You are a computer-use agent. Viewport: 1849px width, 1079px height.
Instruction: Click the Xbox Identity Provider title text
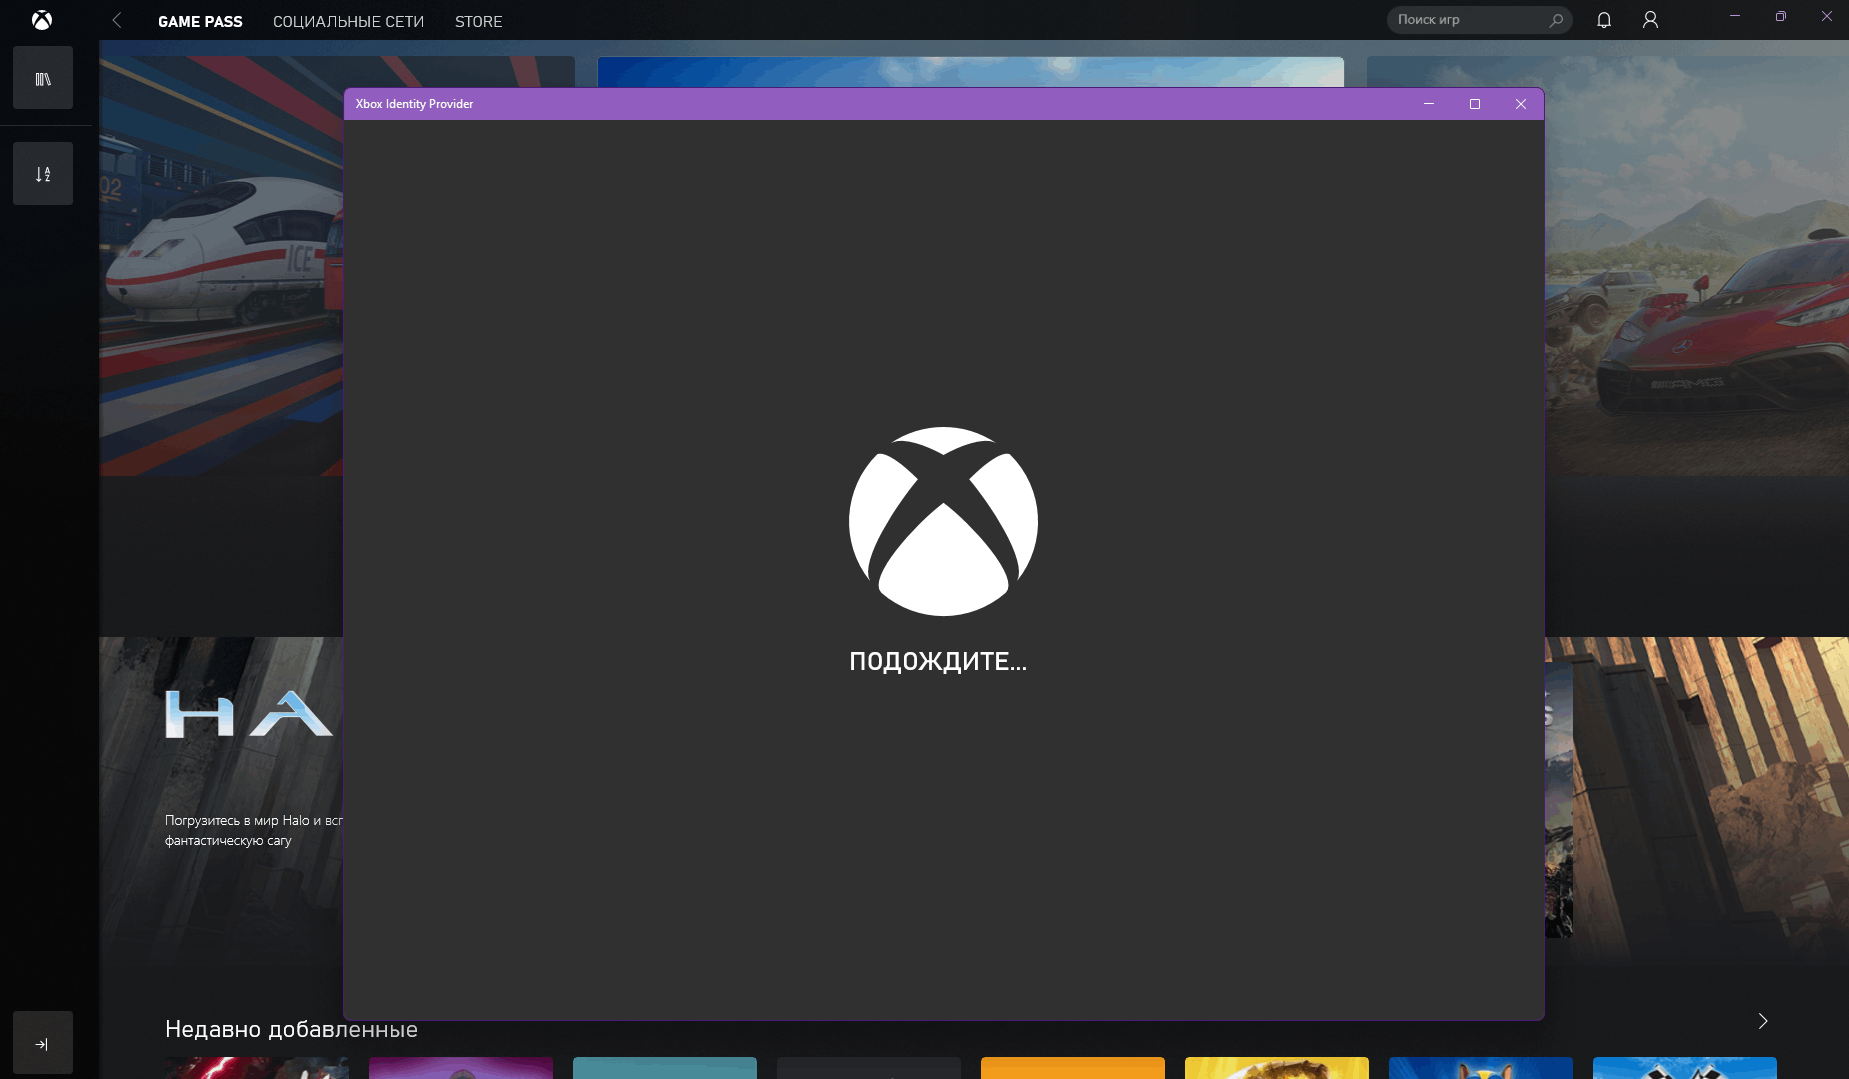414,104
